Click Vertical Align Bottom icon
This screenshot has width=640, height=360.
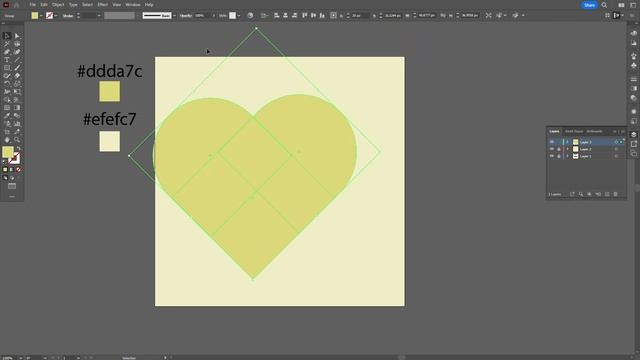click(322, 16)
